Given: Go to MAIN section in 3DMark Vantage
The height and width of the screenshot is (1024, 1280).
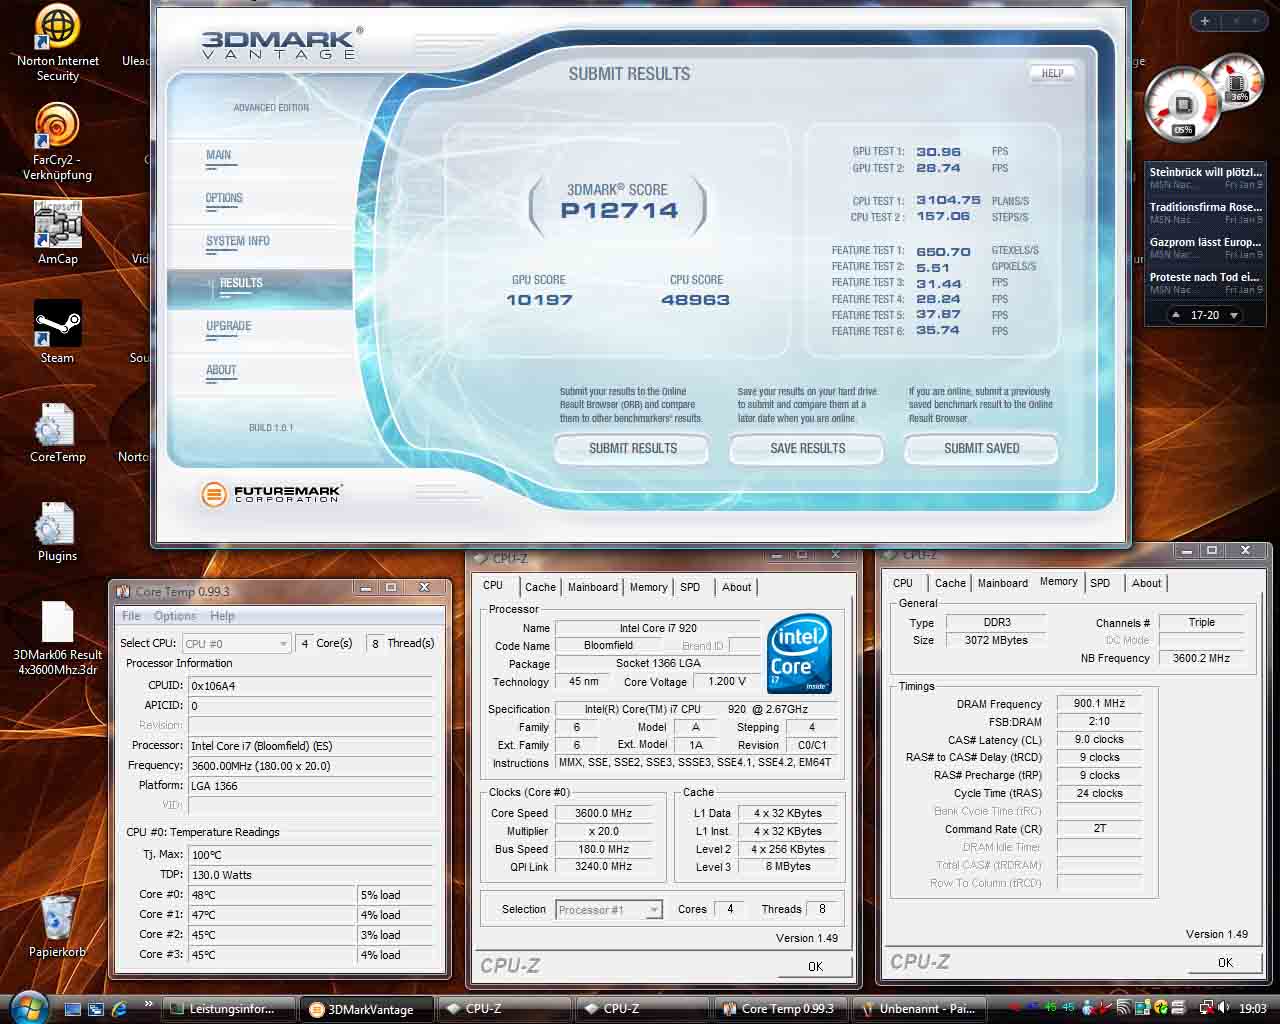Looking at the screenshot, I should tap(219, 156).
